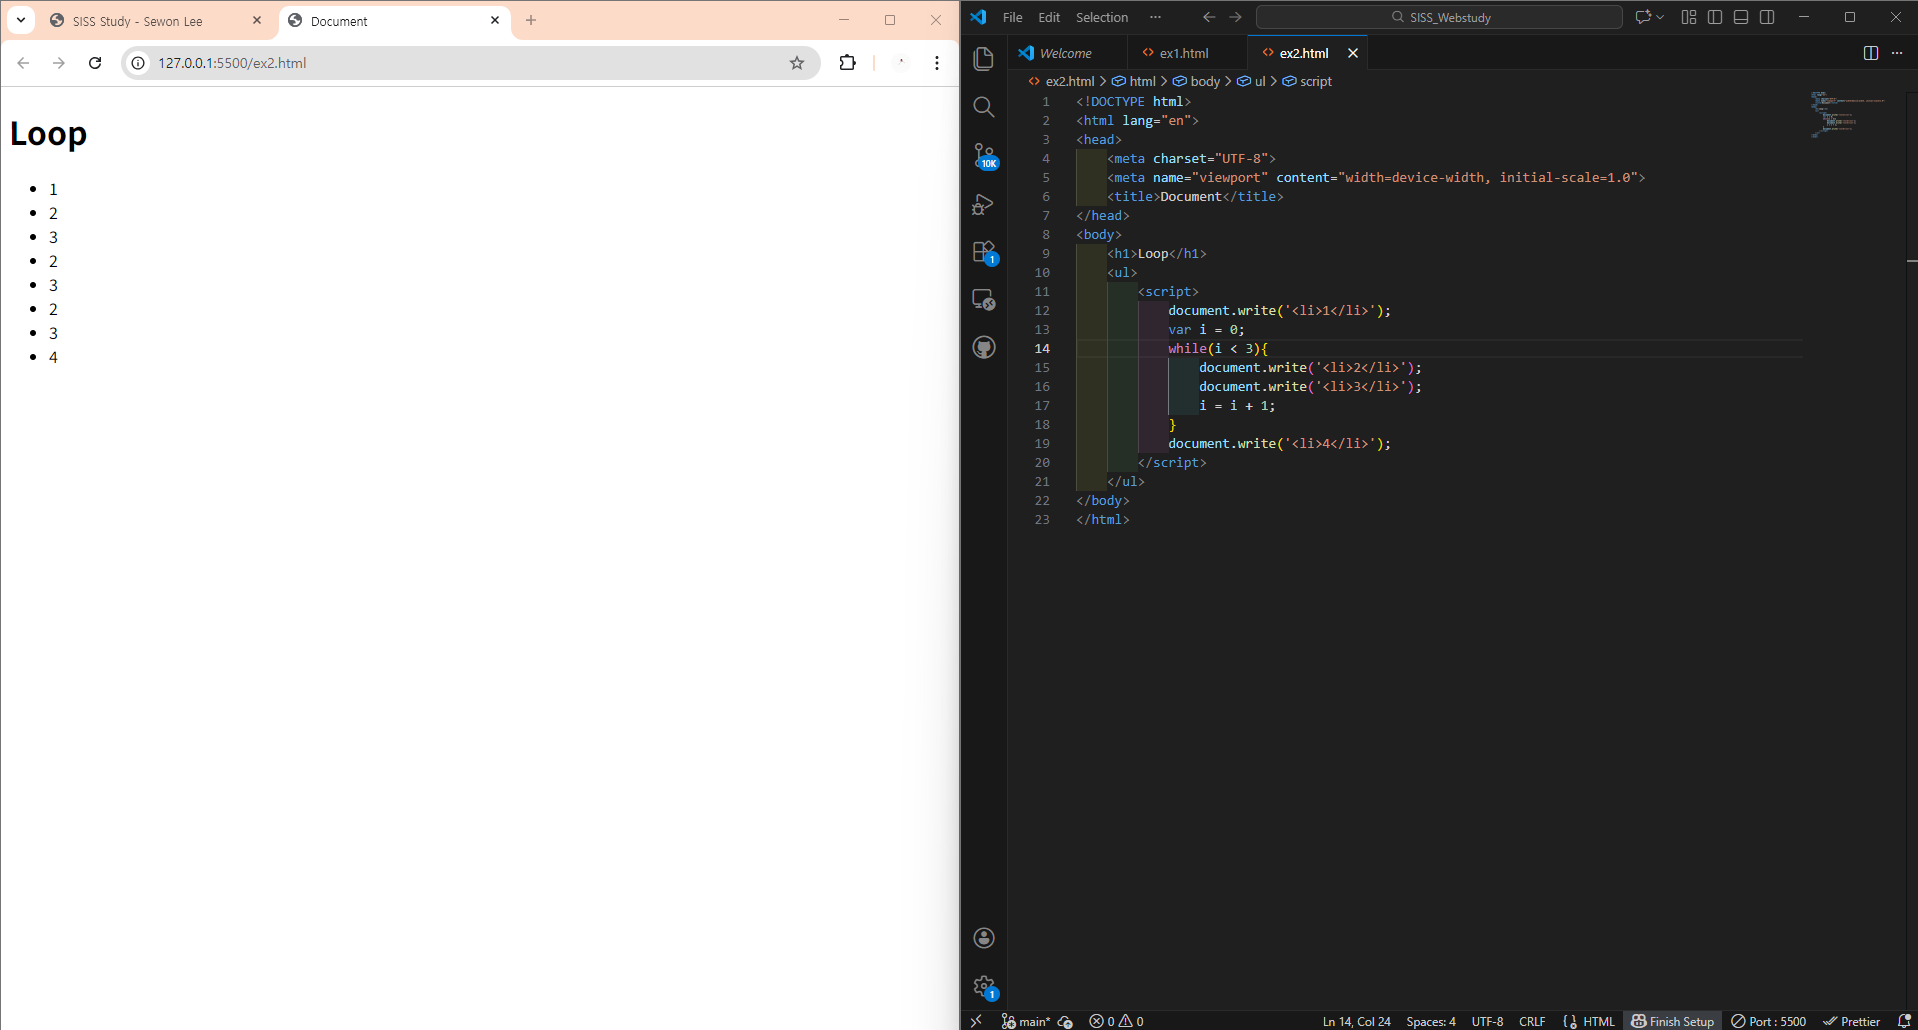Bookmark this page with the star icon
Image resolution: width=1918 pixels, height=1030 pixels.
(797, 63)
